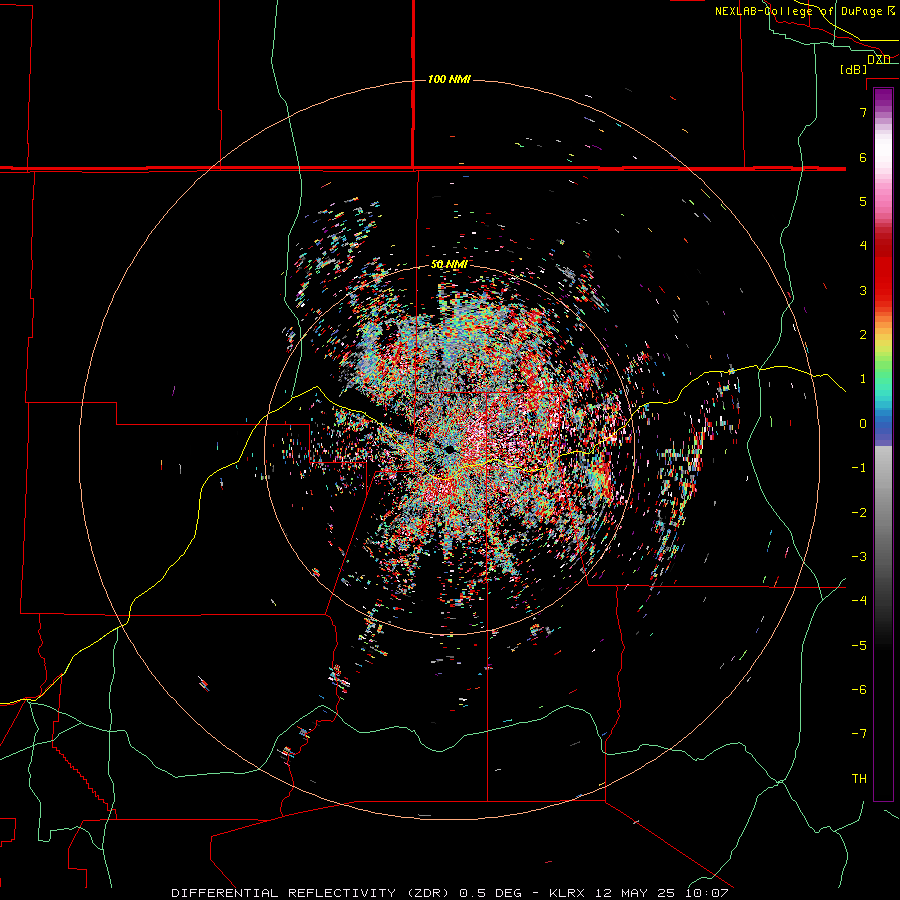The width and height of the screenshot is (900, 900).
Task: Click the purple top of the color scale
Action: tap(883, 98)
